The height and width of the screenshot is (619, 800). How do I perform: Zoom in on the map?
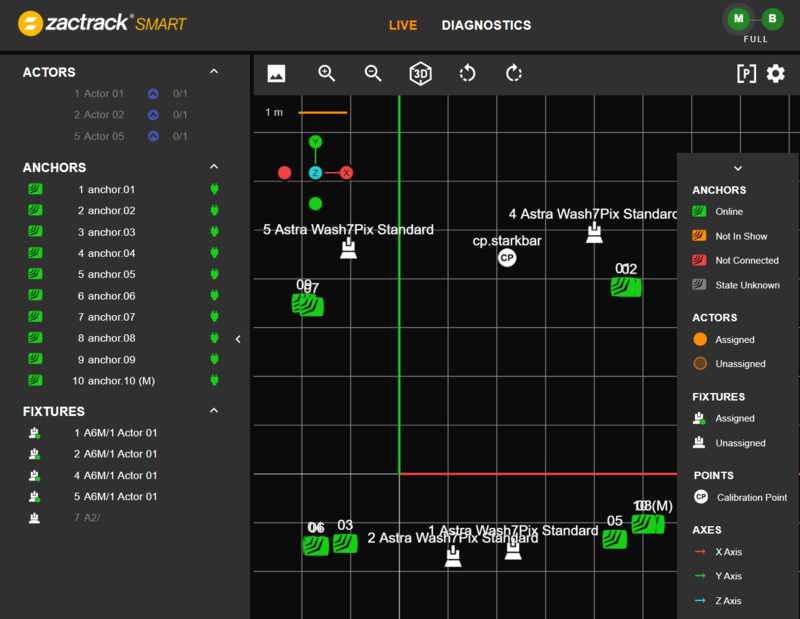click(x=327, y=73)
